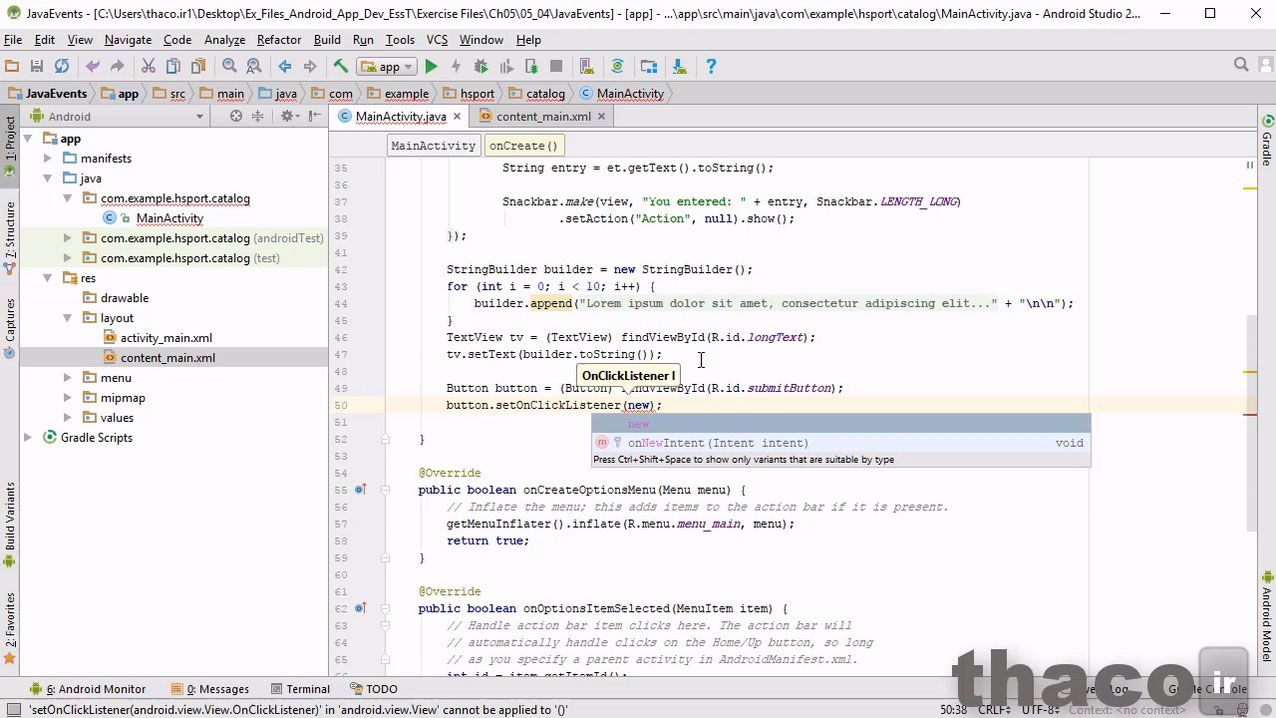
Task: Toggle the Gradle tool window
Action: click(x=1266, y=141)
